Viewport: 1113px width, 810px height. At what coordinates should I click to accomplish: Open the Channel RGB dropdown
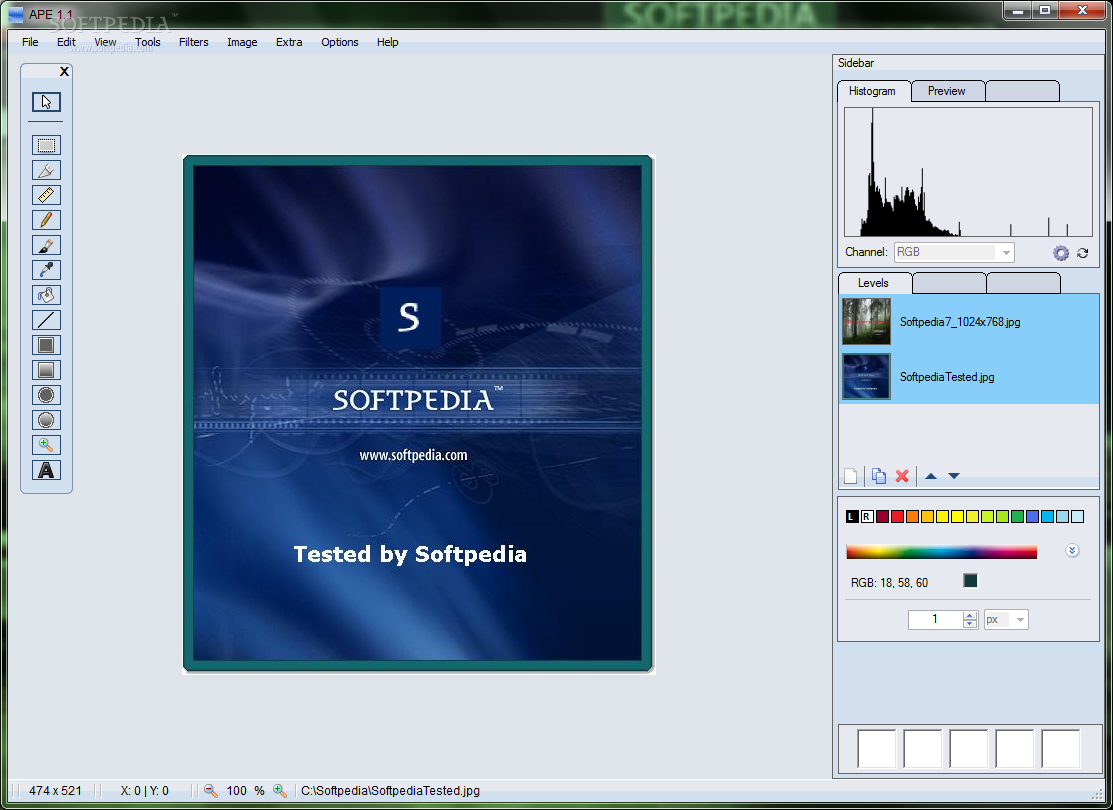click(x=954, y=252)
